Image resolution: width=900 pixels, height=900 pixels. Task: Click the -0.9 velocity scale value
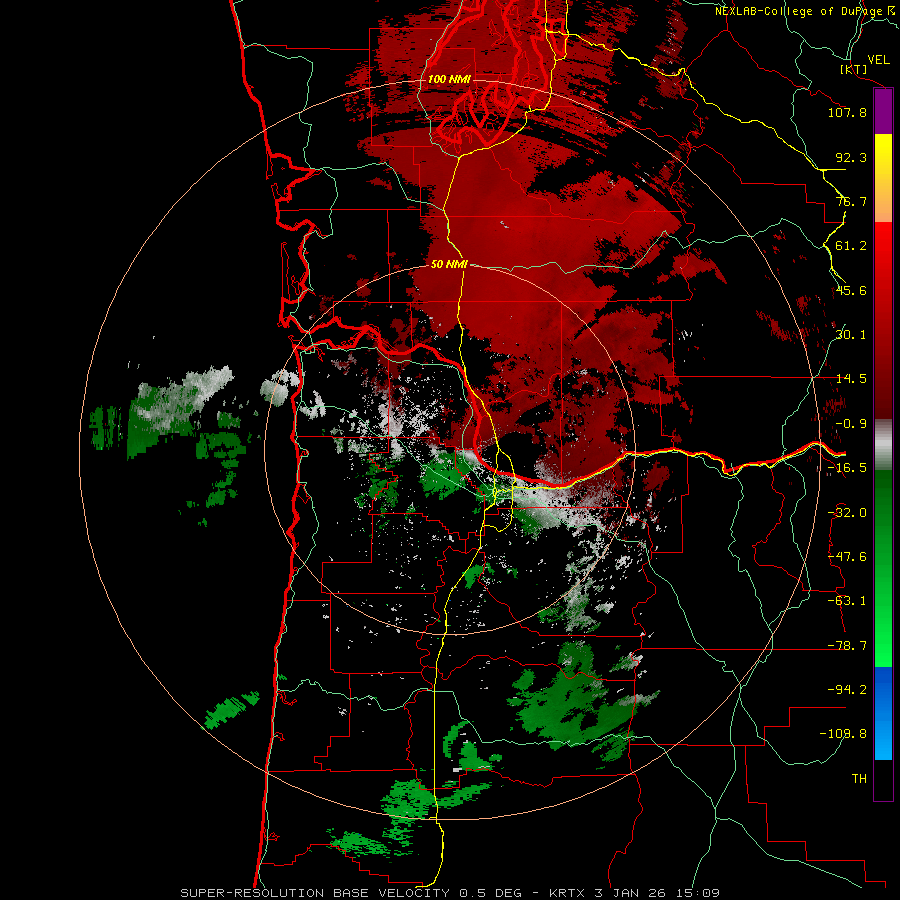[x=851, y=424]
